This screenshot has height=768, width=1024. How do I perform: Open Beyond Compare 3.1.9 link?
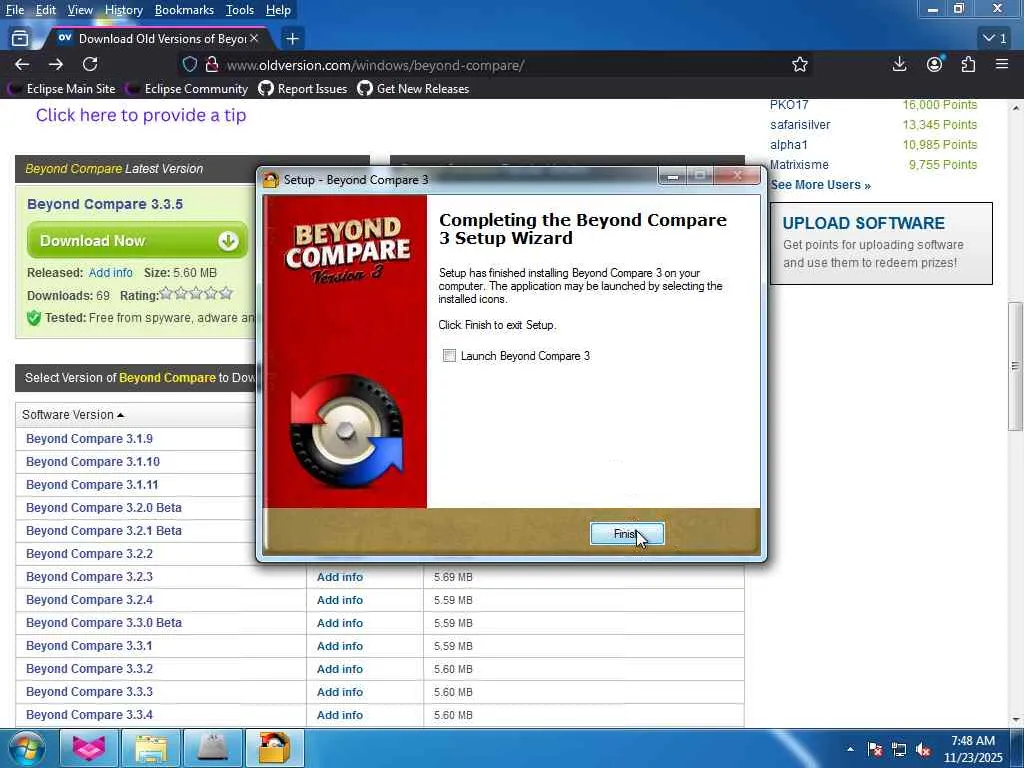89,438
